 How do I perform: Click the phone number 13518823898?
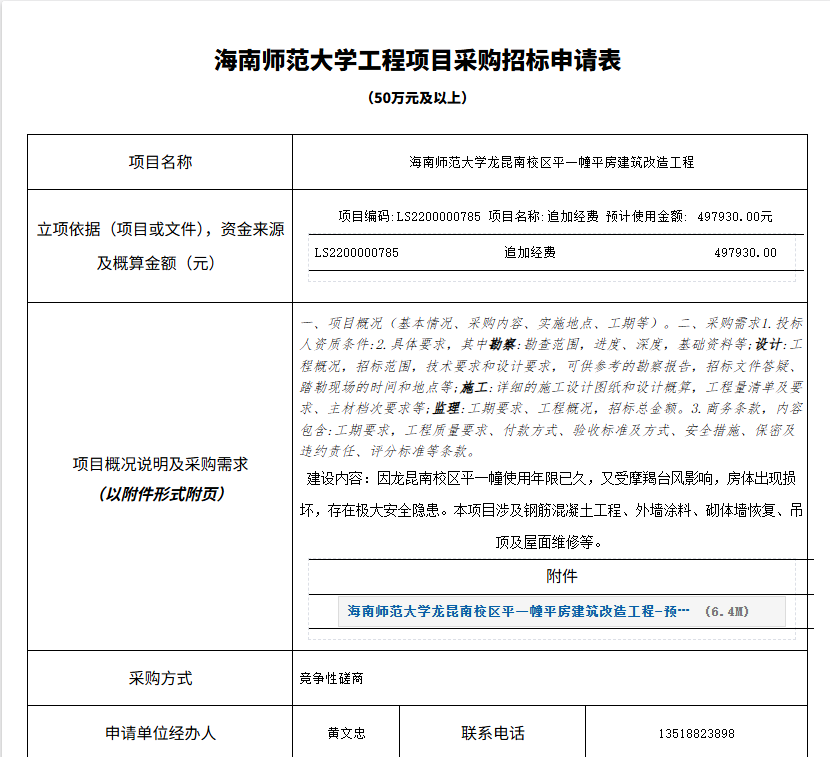coord(697,734)
